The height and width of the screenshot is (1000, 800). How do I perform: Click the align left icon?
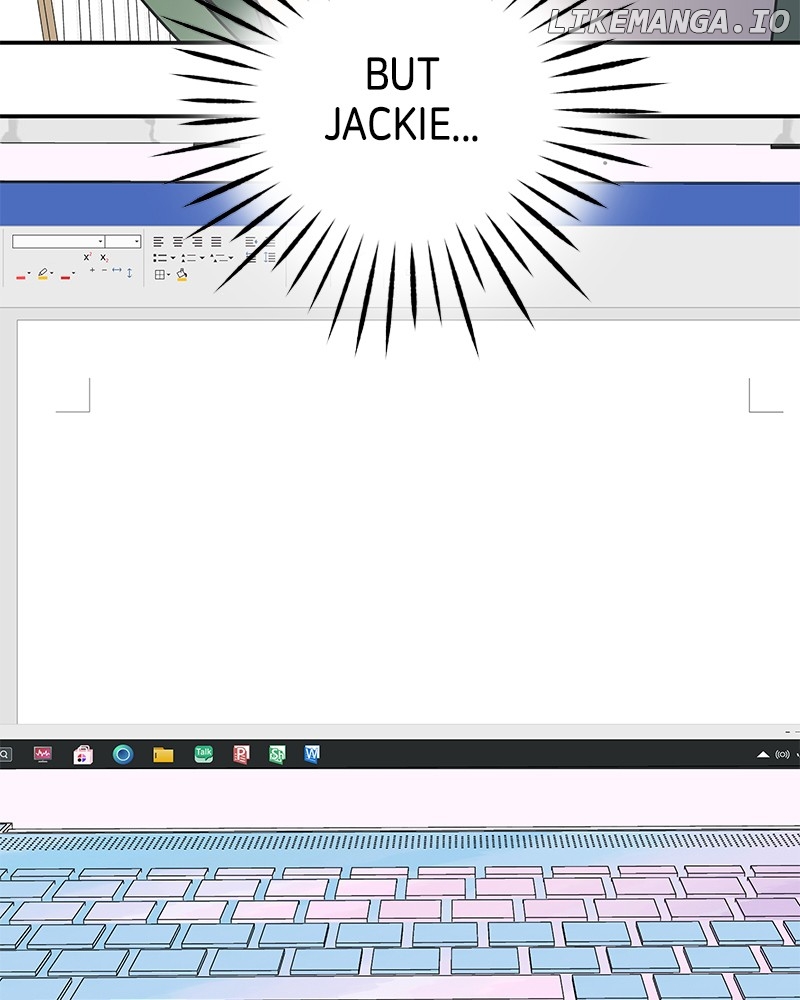(x=159, y=242)
